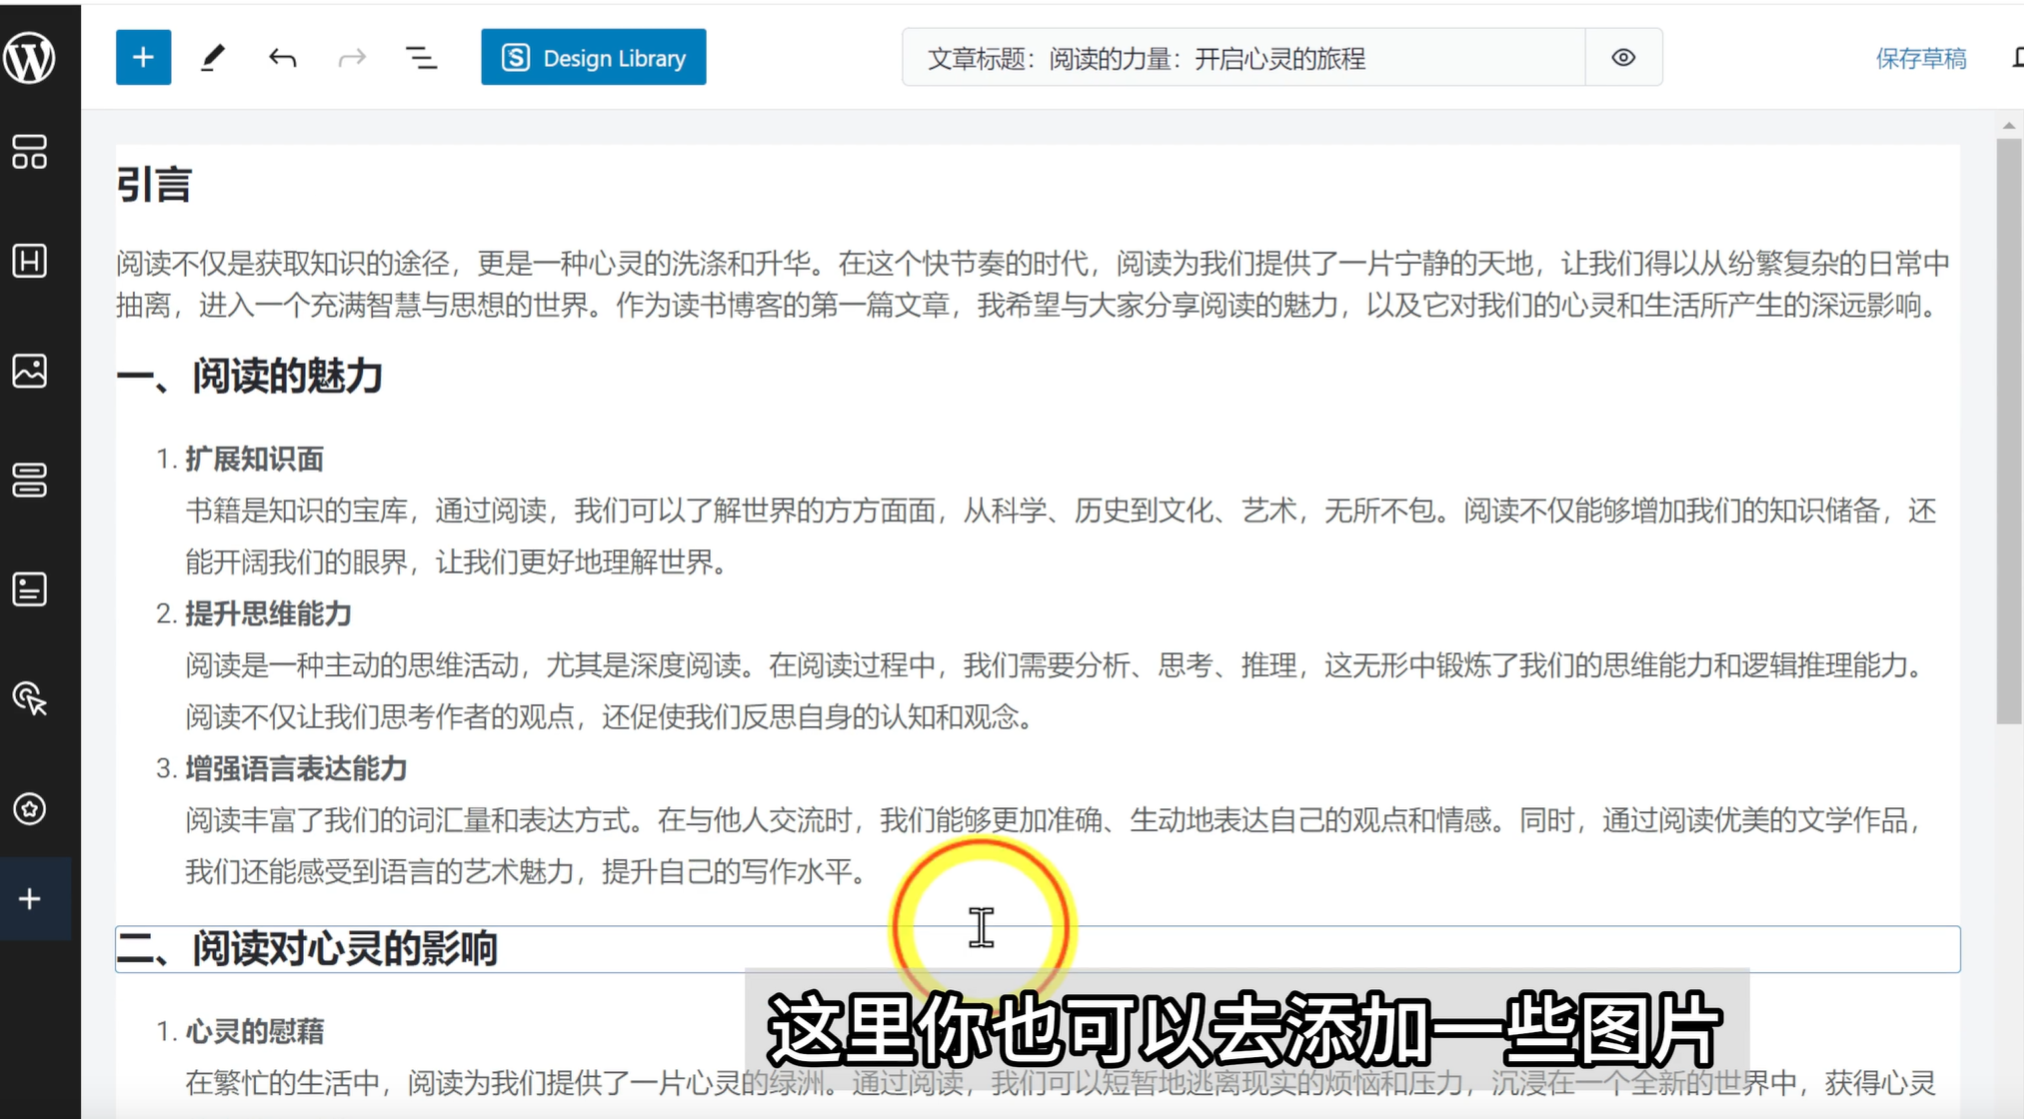Select the pencil edit tool

click(x=213, y=57)
